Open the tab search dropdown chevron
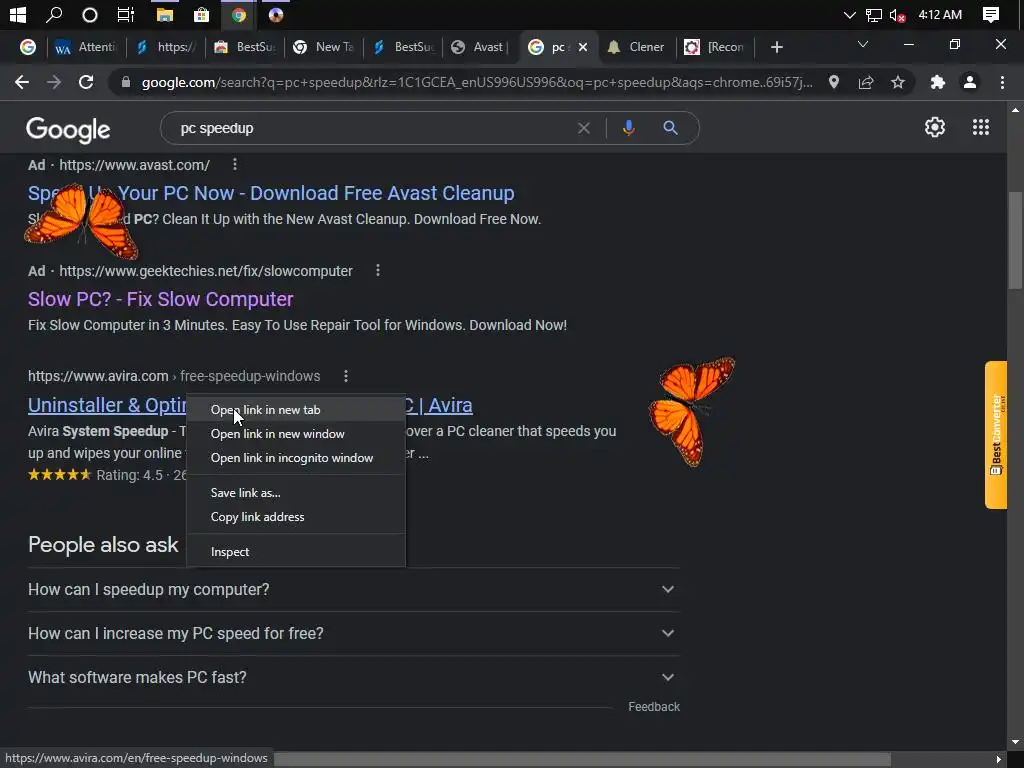Screen dimensions: 1024x768 coord(863,44)
